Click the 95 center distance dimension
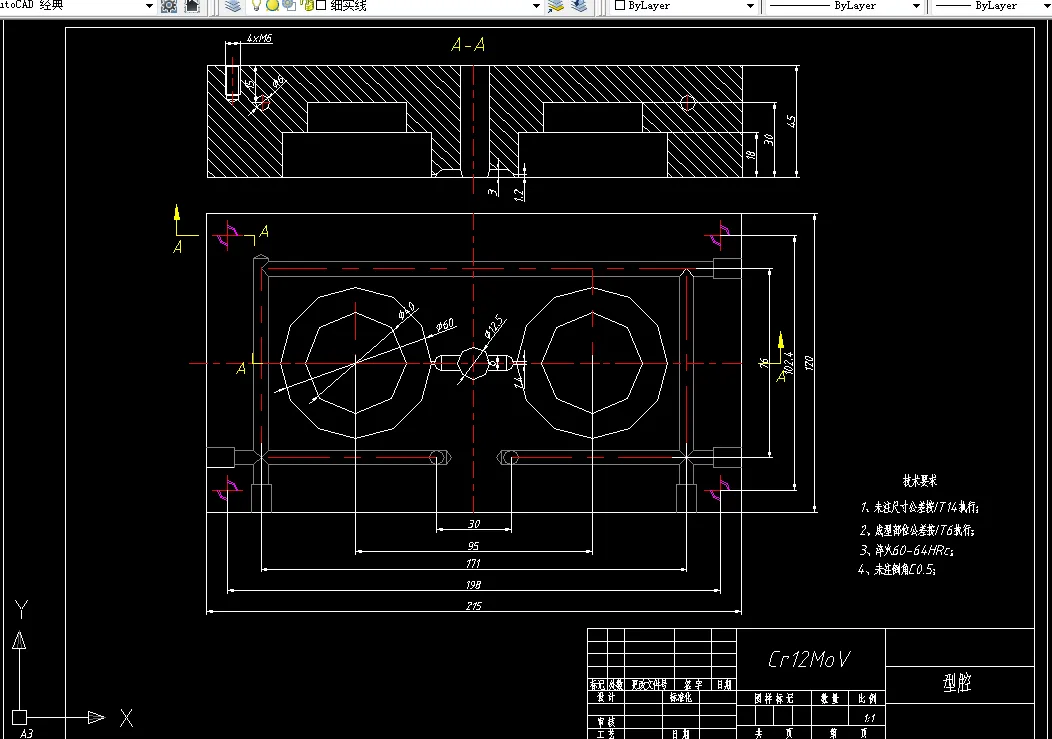 [x=474, y=546]
